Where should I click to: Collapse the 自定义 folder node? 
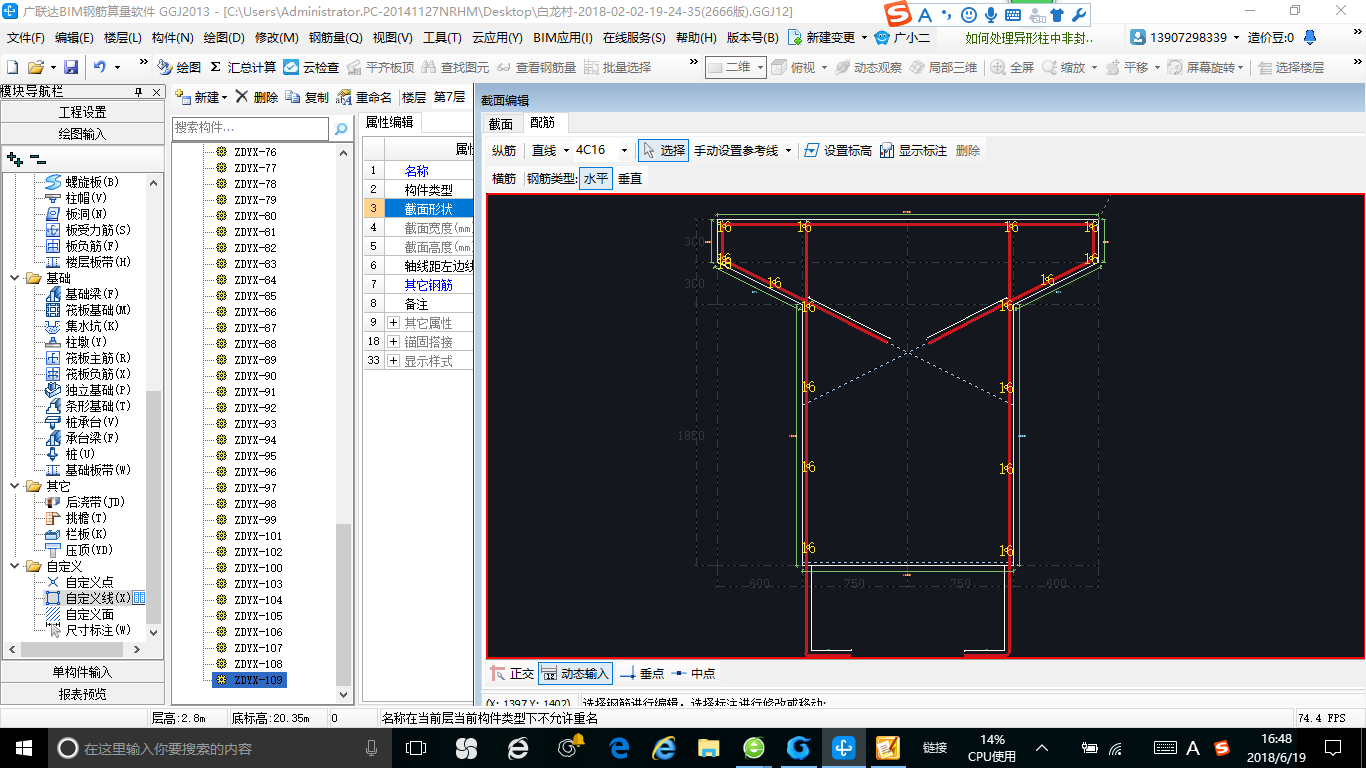[x=16, y=566]
